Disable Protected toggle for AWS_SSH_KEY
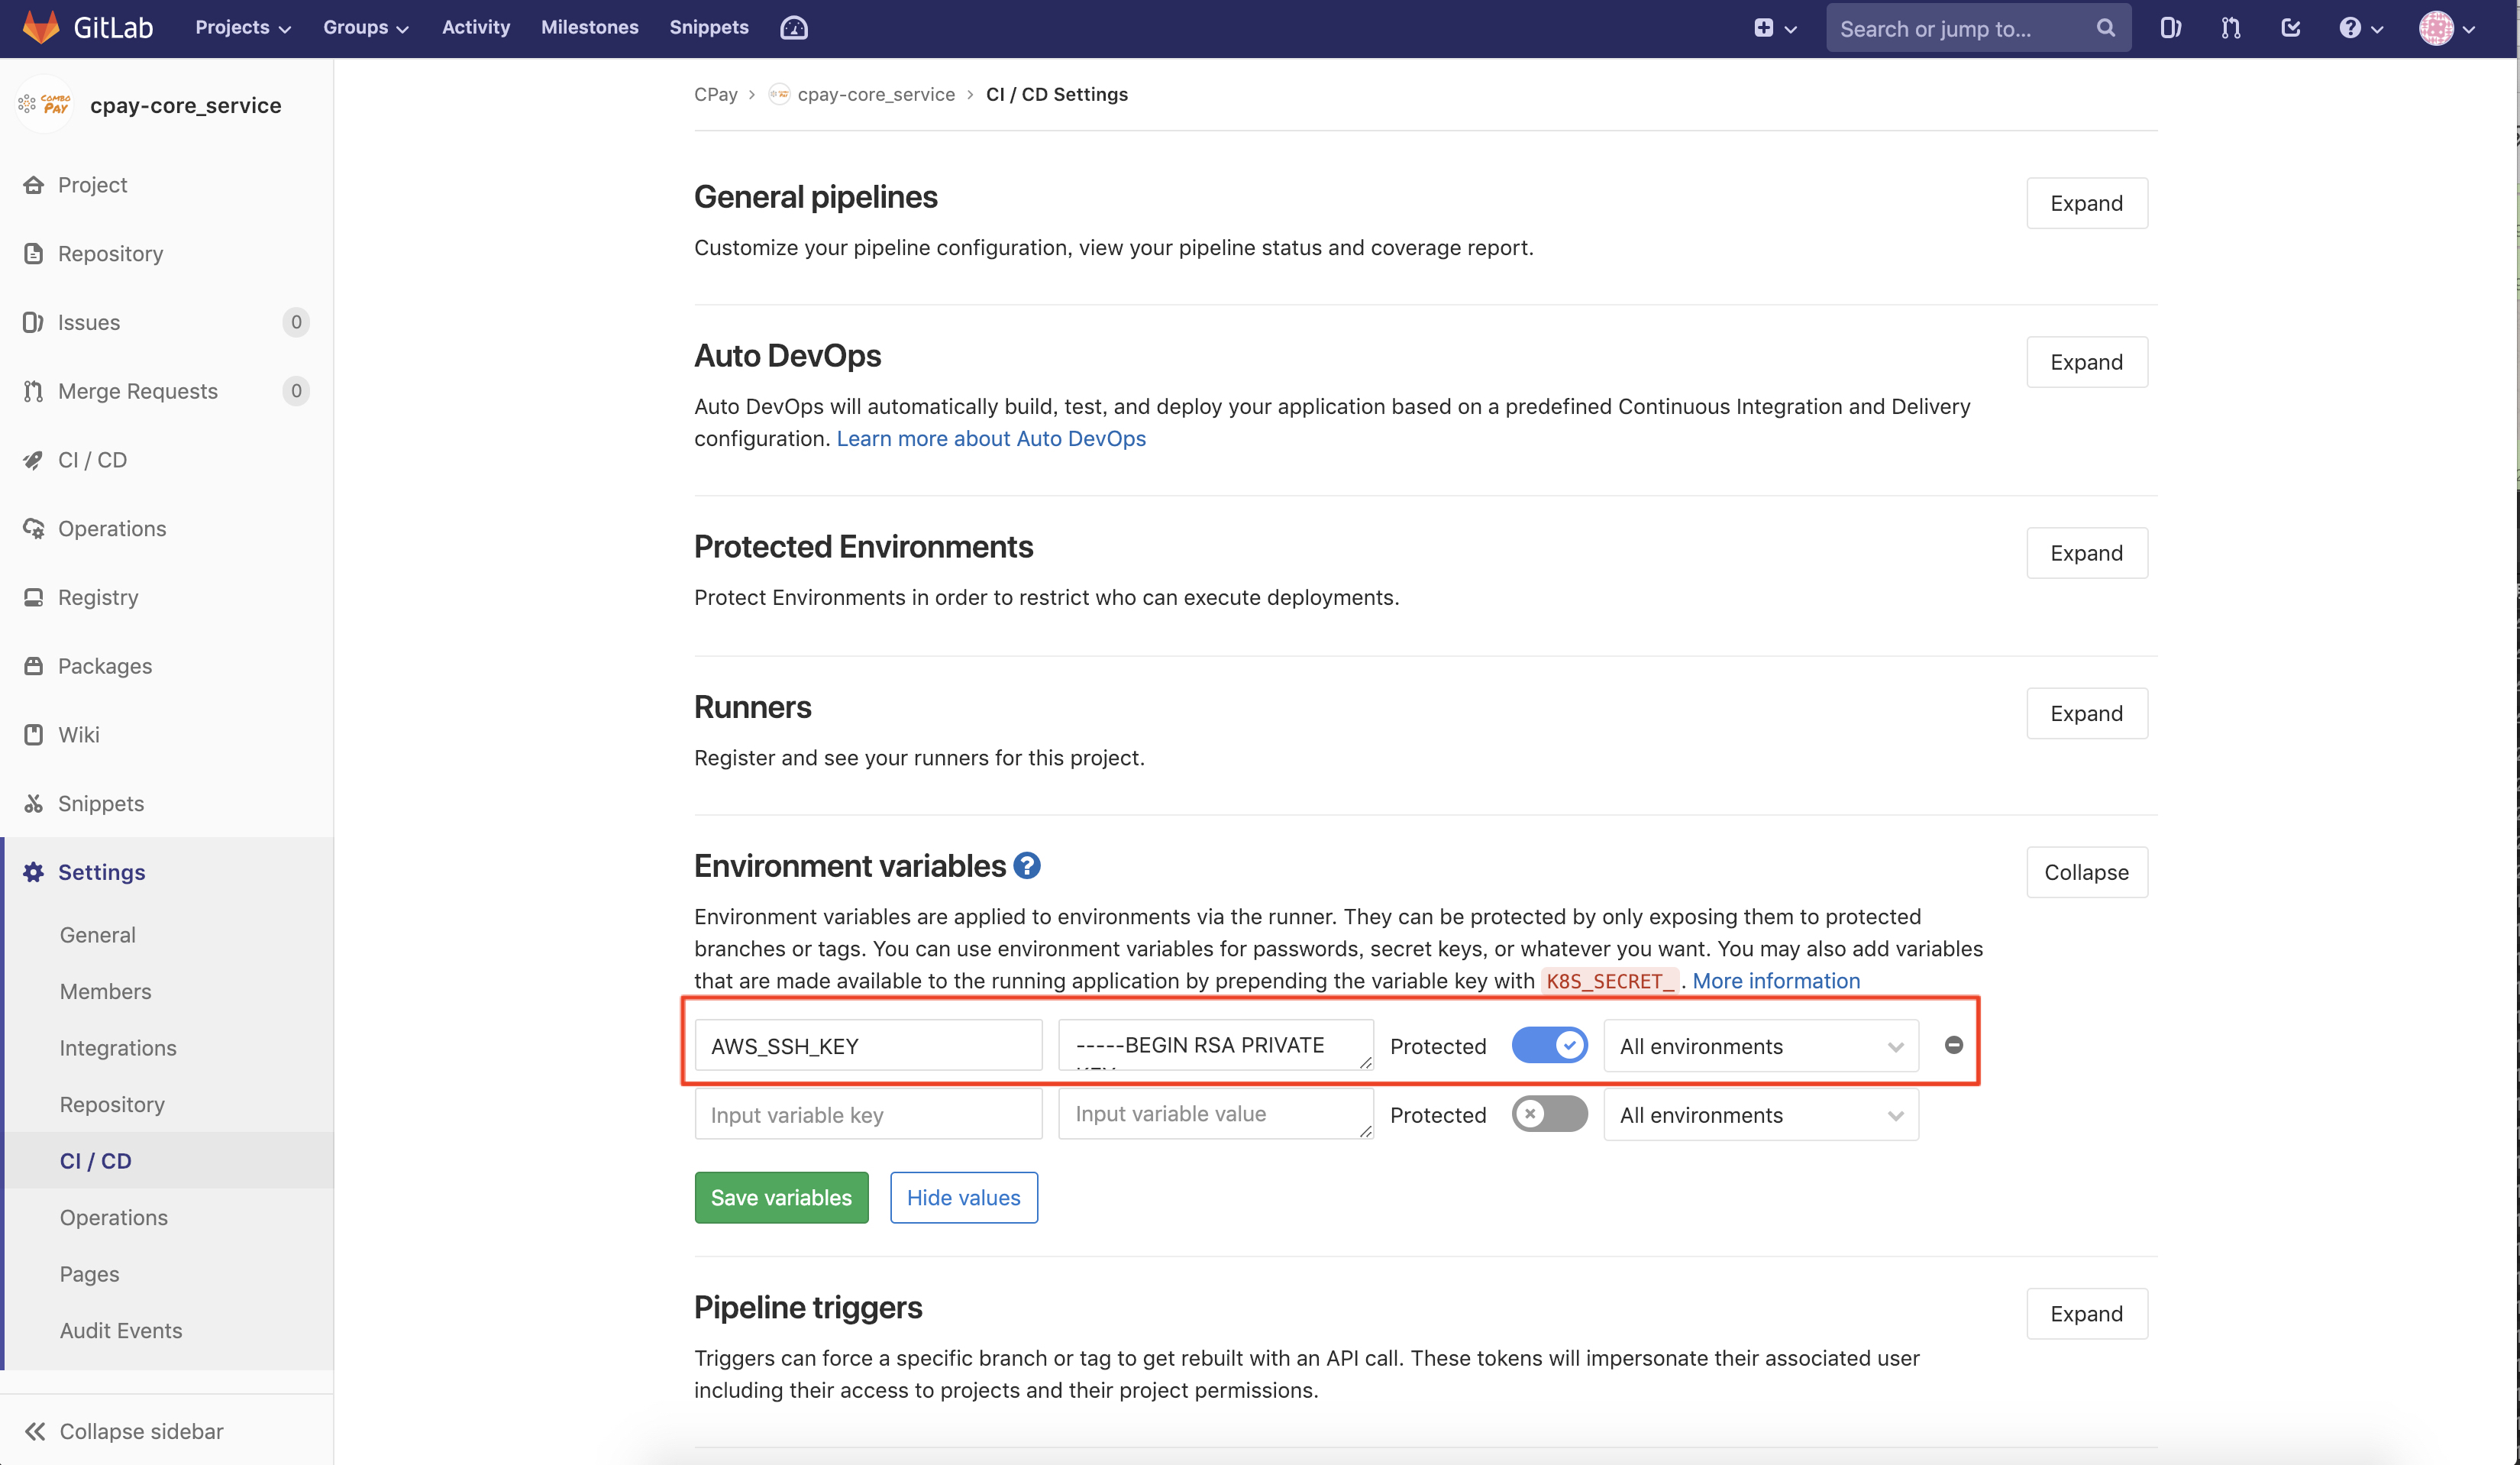This screenshot has width=2520, height=1465. pos(1549,1045)
